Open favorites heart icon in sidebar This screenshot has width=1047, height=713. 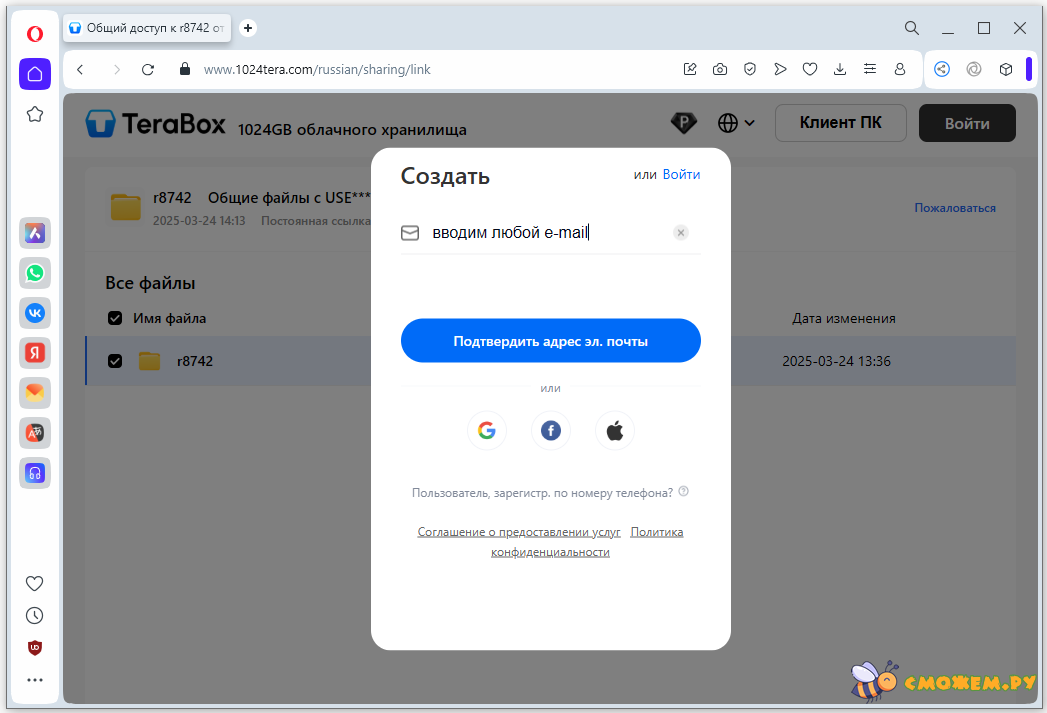point(35,583)
